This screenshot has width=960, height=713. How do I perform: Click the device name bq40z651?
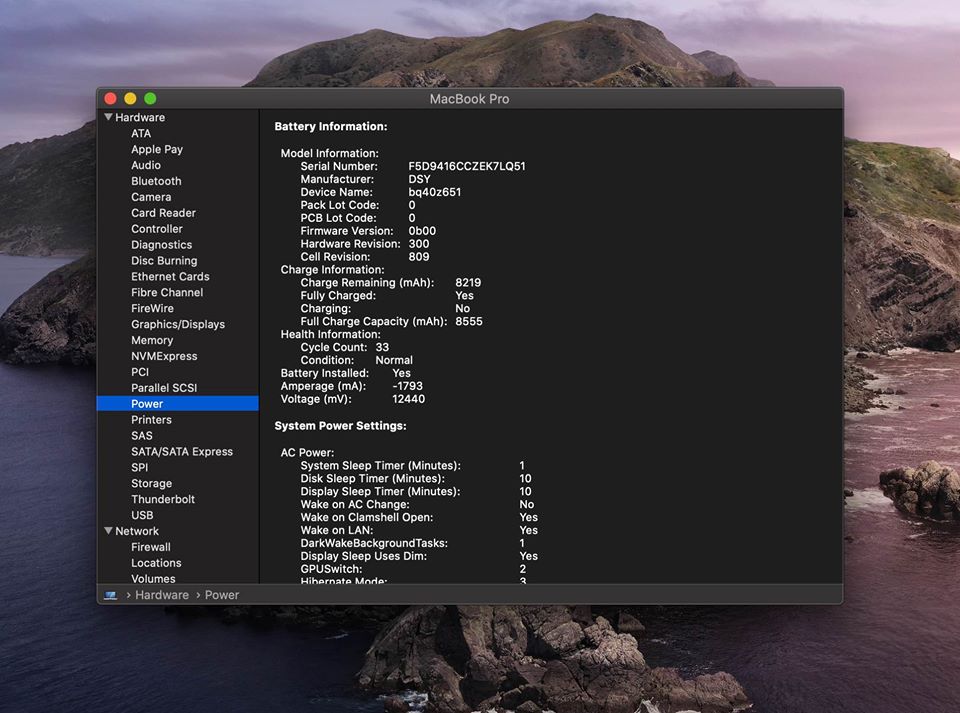(435, 192)
